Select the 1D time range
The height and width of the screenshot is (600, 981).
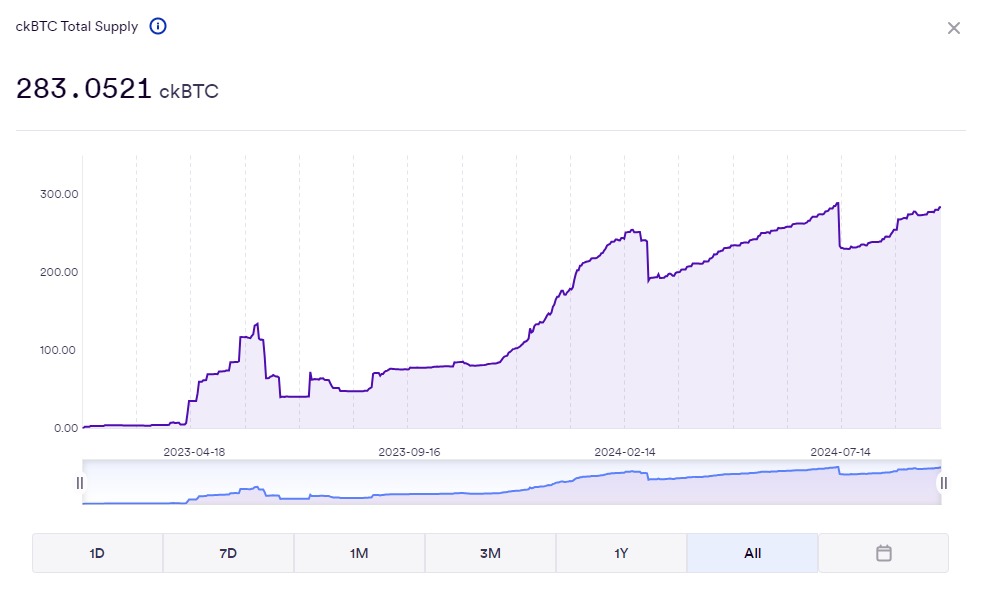coord(97,552)
